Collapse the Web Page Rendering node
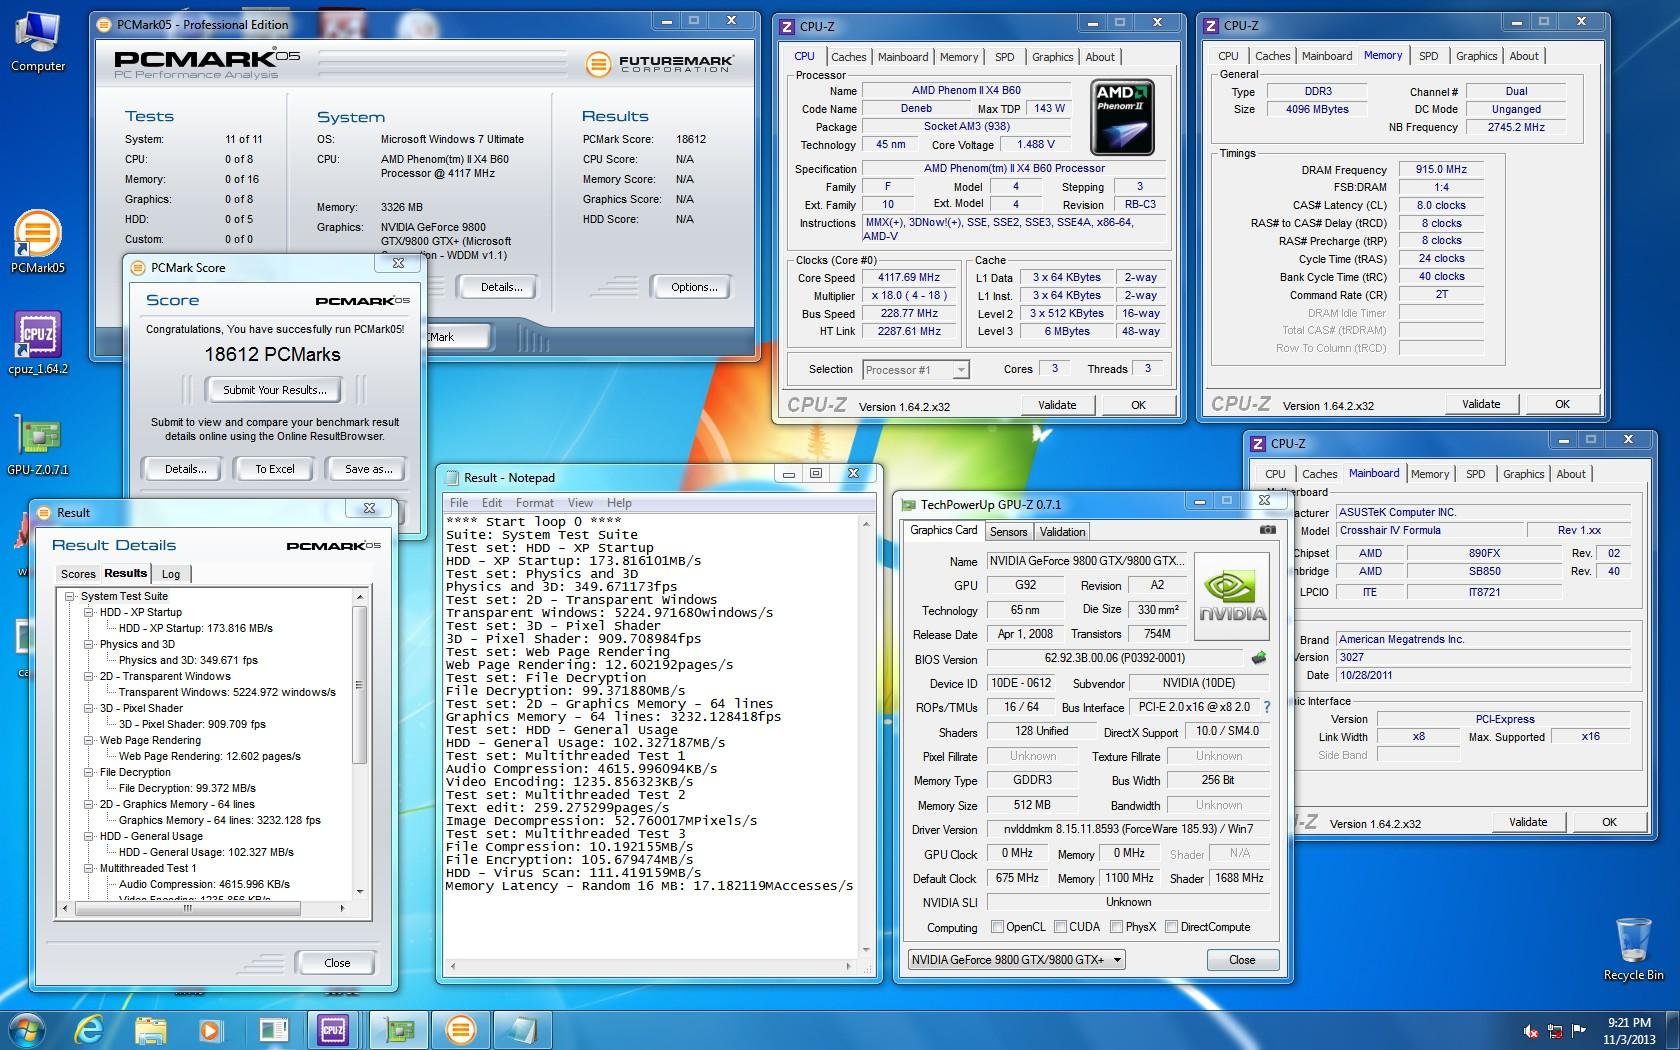The height and width of the screenshot is (1050, 1680). 88,740
